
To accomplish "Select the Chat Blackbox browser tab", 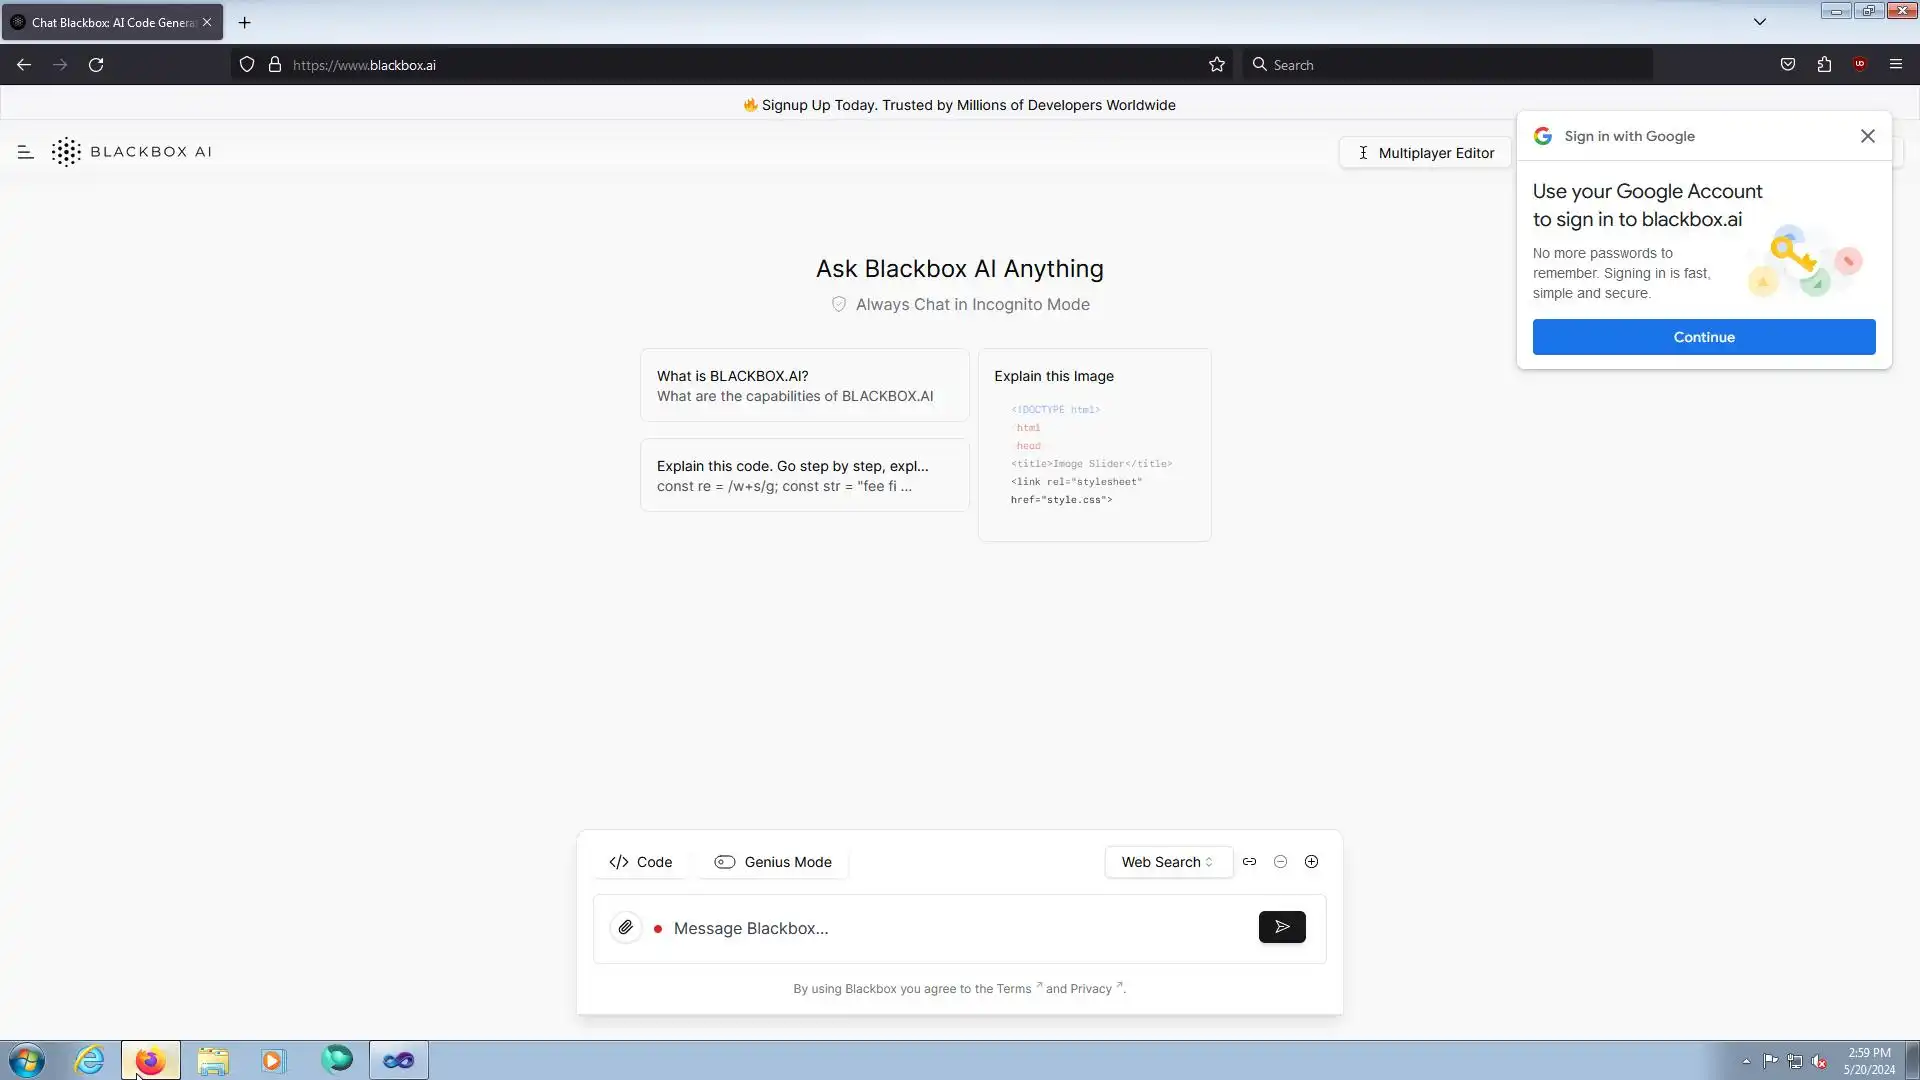I will tap(112, 22).
